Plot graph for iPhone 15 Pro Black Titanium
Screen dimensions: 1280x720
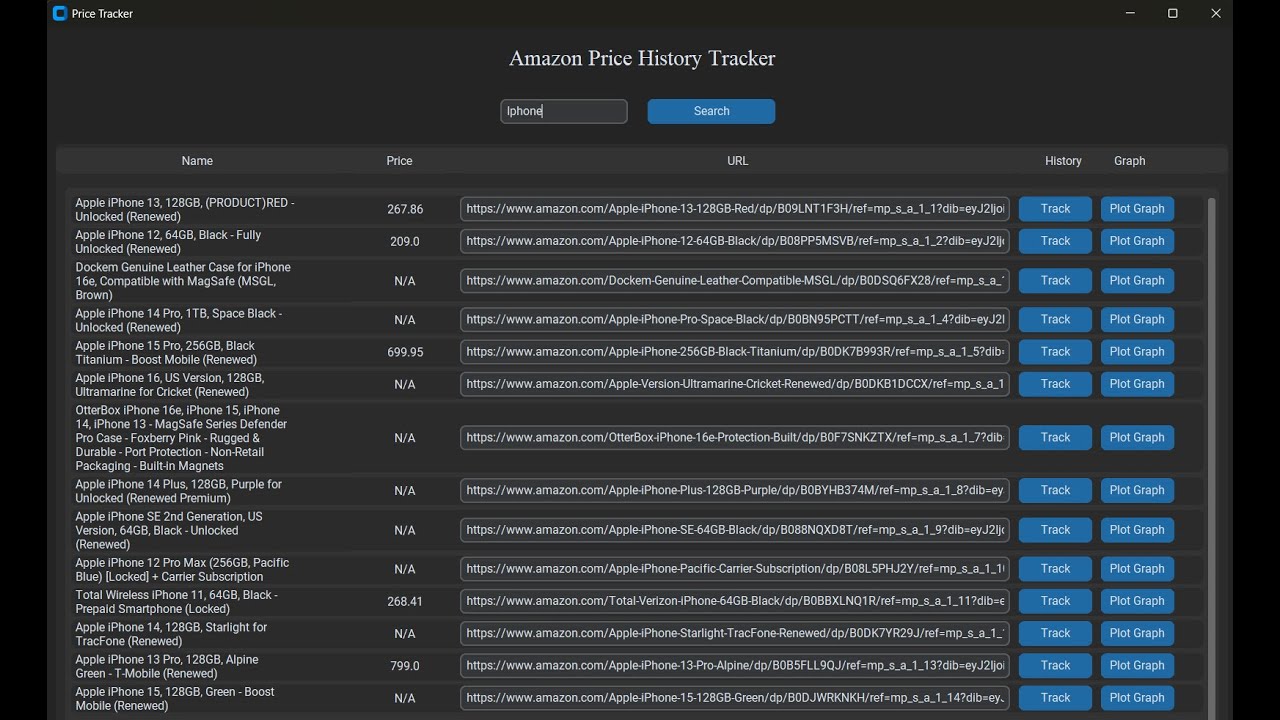coord(1137,352)
